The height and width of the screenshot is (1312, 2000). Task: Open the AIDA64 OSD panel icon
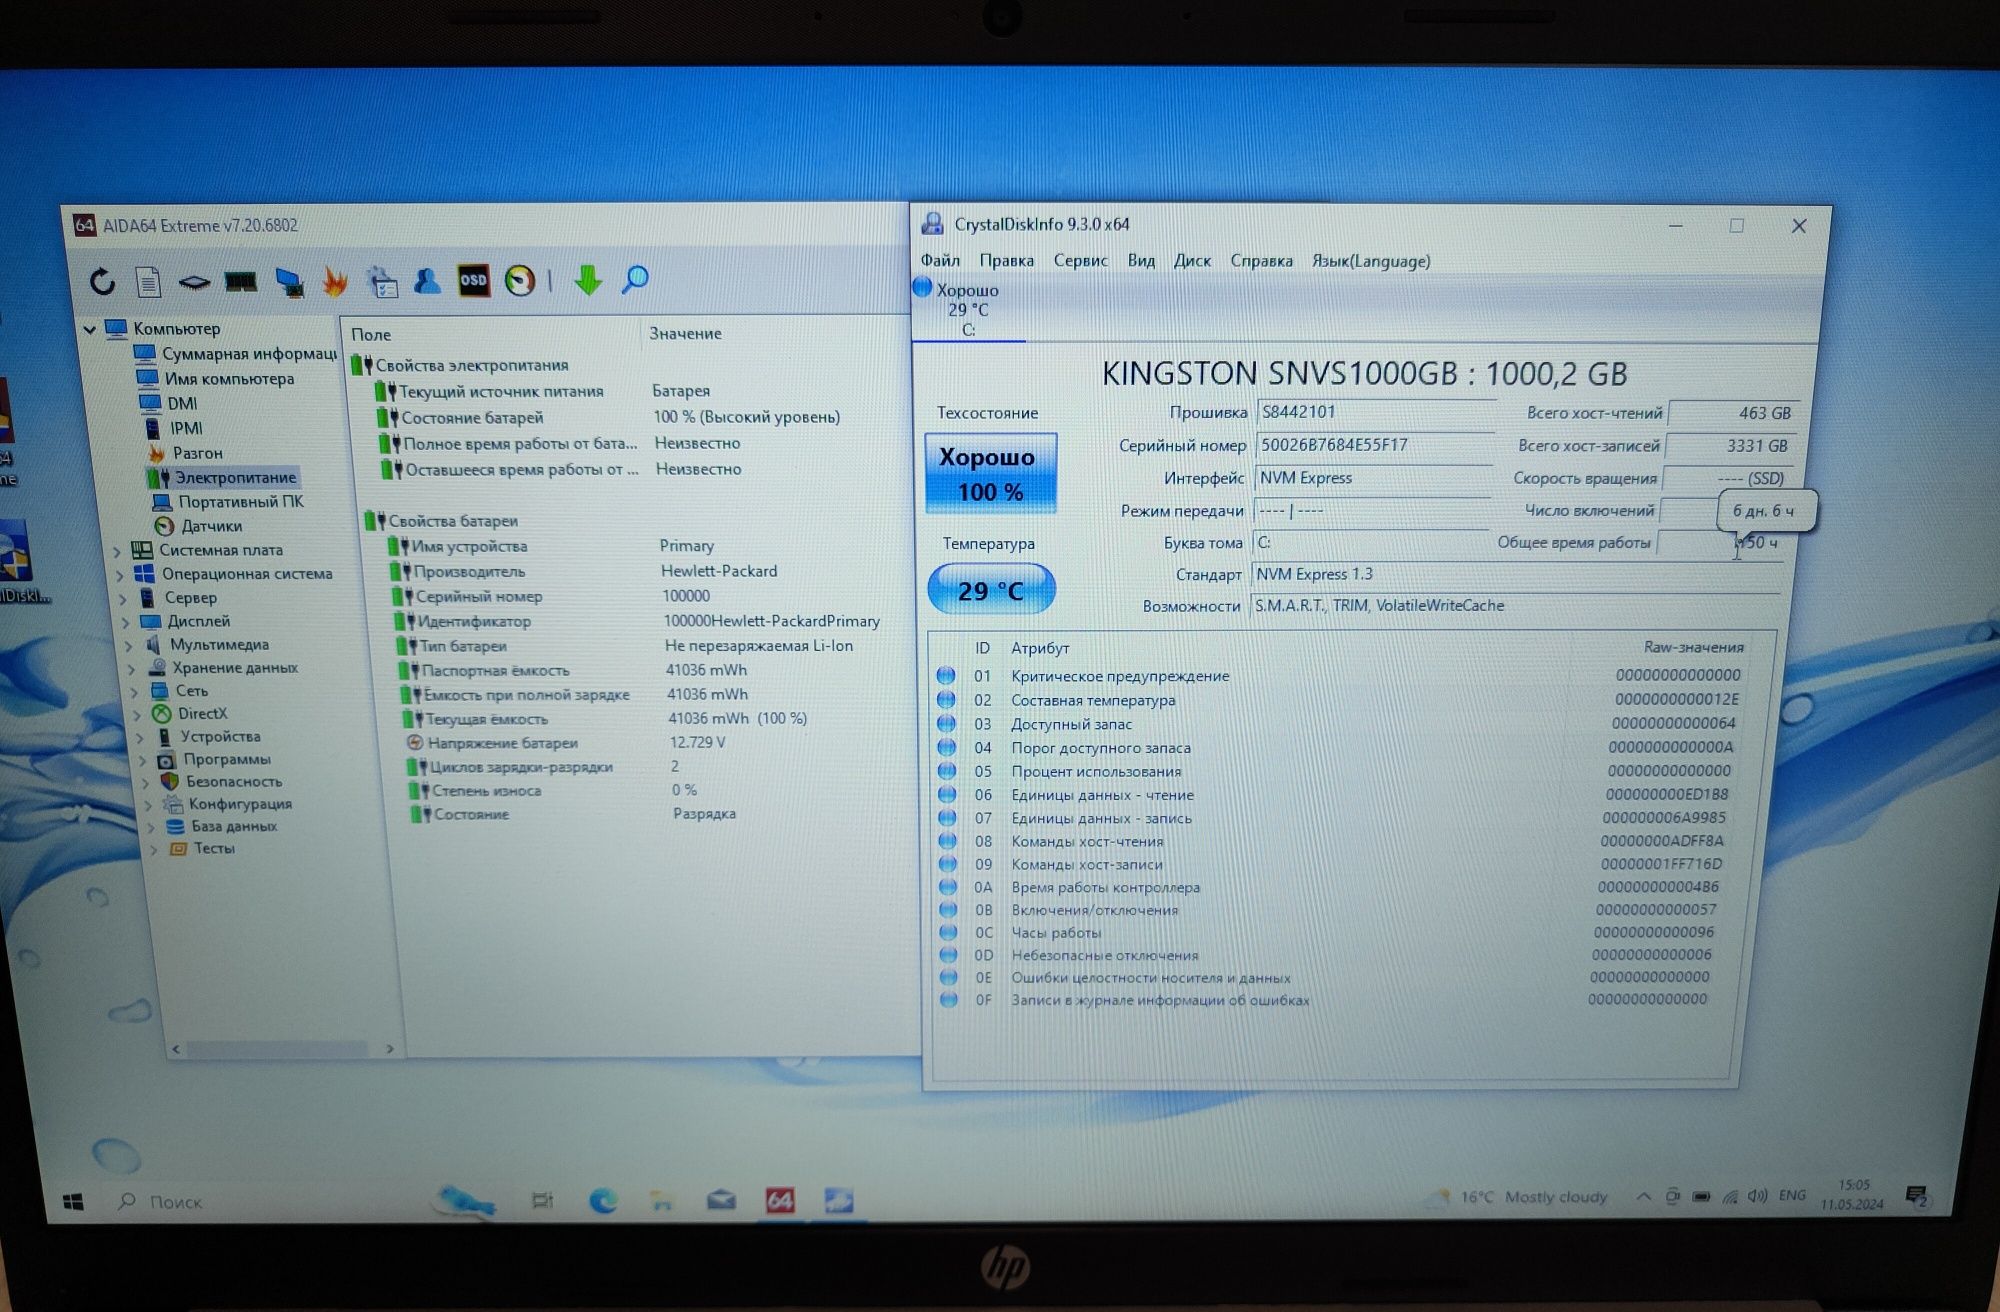pos(473,280)
